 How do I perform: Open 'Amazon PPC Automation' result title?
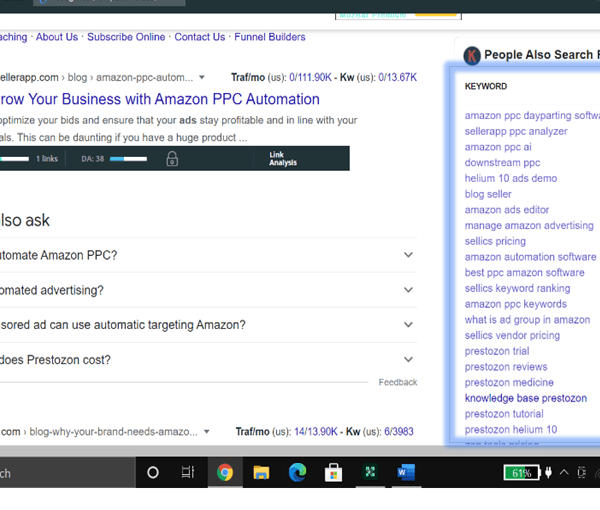point(160,99)
